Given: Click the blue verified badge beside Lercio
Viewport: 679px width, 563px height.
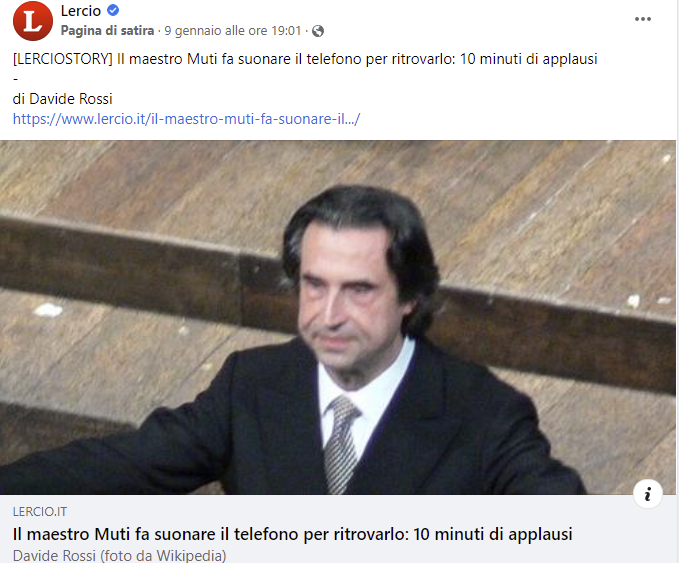Looking at the screenshot, I should pyautogui.click(x=113, y=10).
